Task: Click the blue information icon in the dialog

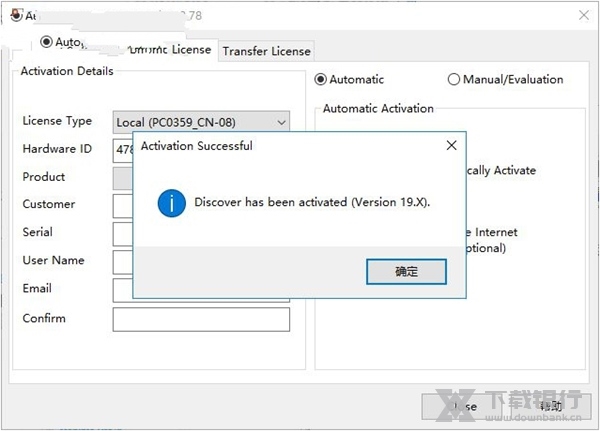Action: 172,203
